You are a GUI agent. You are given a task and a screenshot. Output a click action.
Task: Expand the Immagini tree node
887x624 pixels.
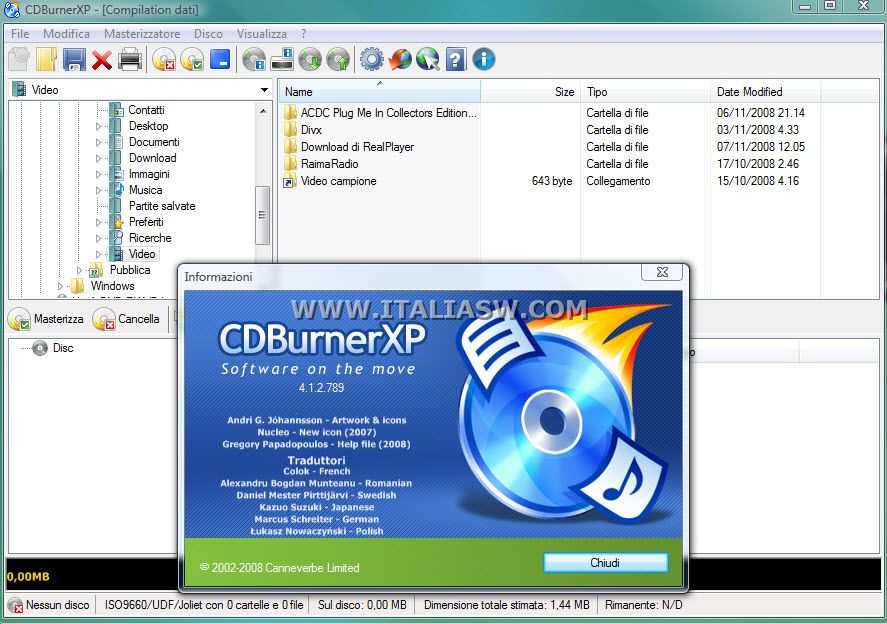[98, 174]
